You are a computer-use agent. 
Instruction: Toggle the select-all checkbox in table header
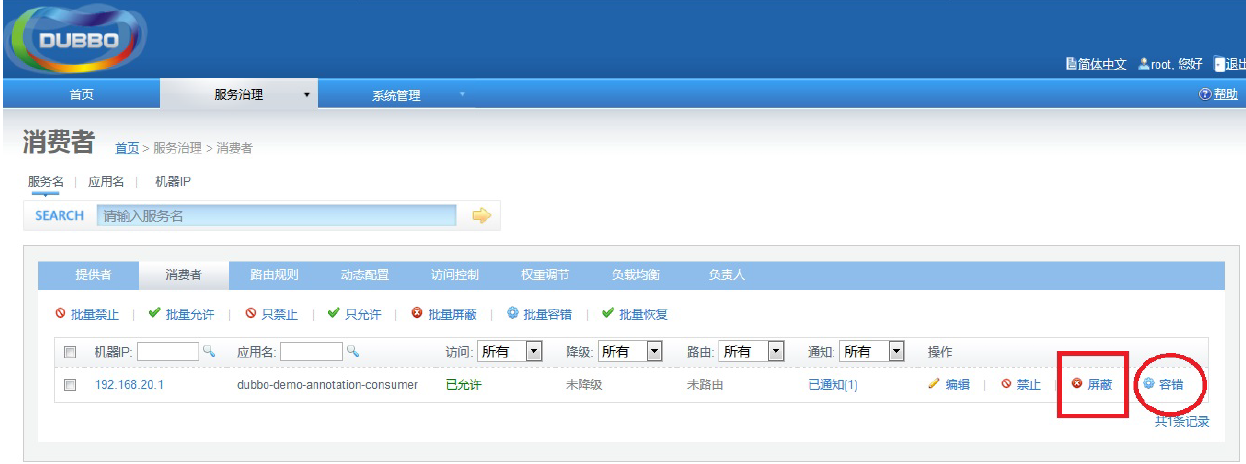click(x=70, y=352)
